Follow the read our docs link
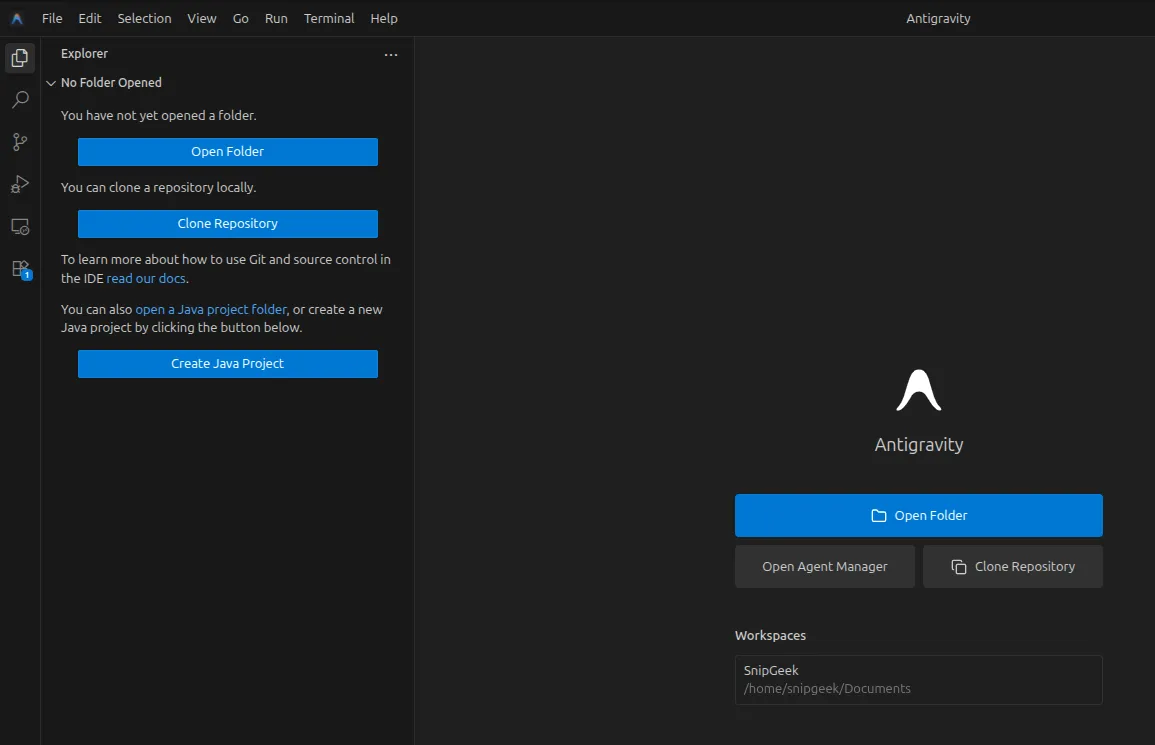The image size is (1155, 745). 146,279
